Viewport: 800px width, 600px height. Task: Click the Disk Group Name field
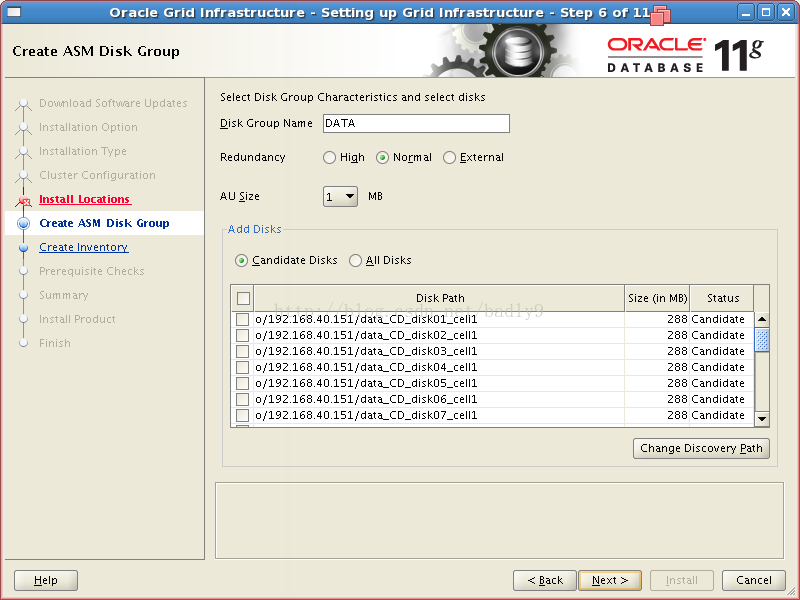[416, 123]
